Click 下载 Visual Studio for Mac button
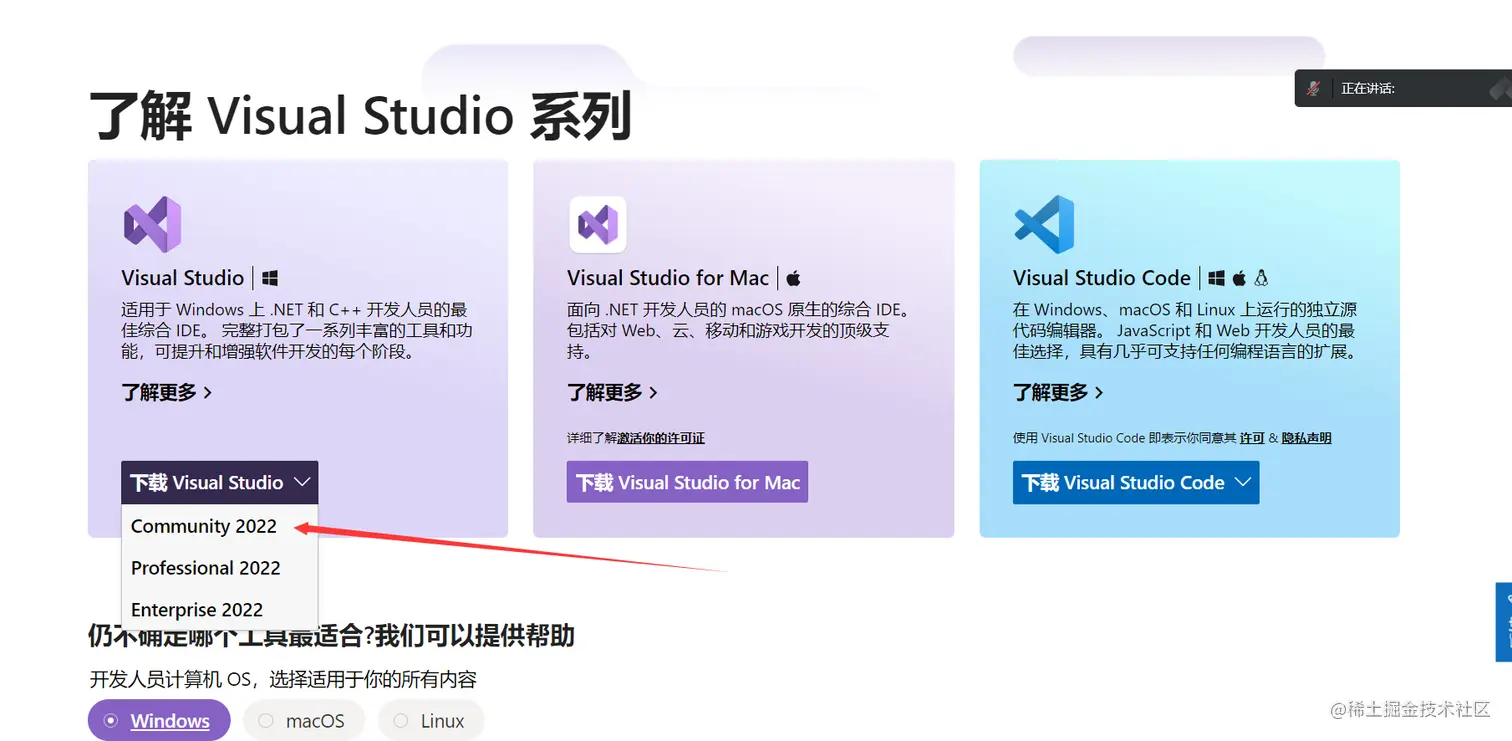Viewport: 1512px width, 741px height. click(687, 482)
